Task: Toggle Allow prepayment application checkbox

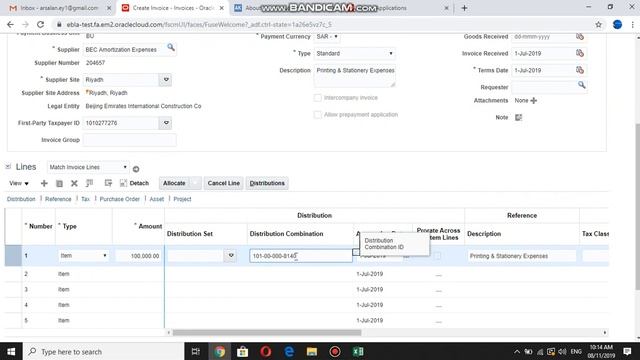Action: tap(318, 115)
